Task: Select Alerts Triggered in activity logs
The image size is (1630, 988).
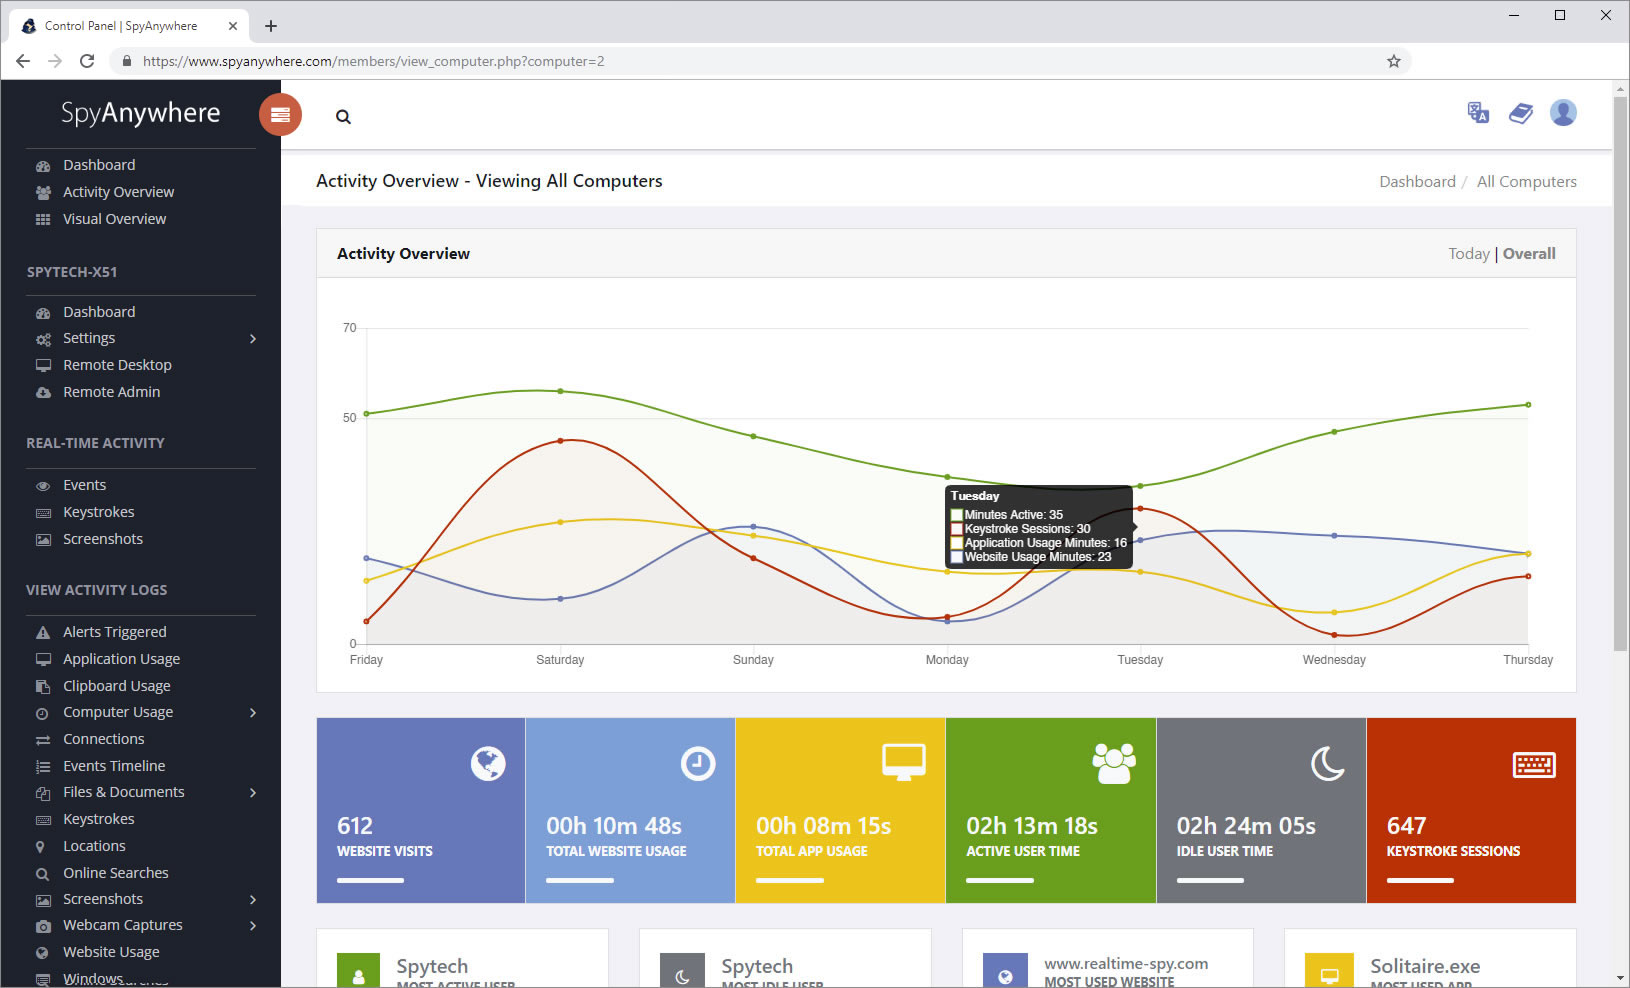Action: point(114,632)
